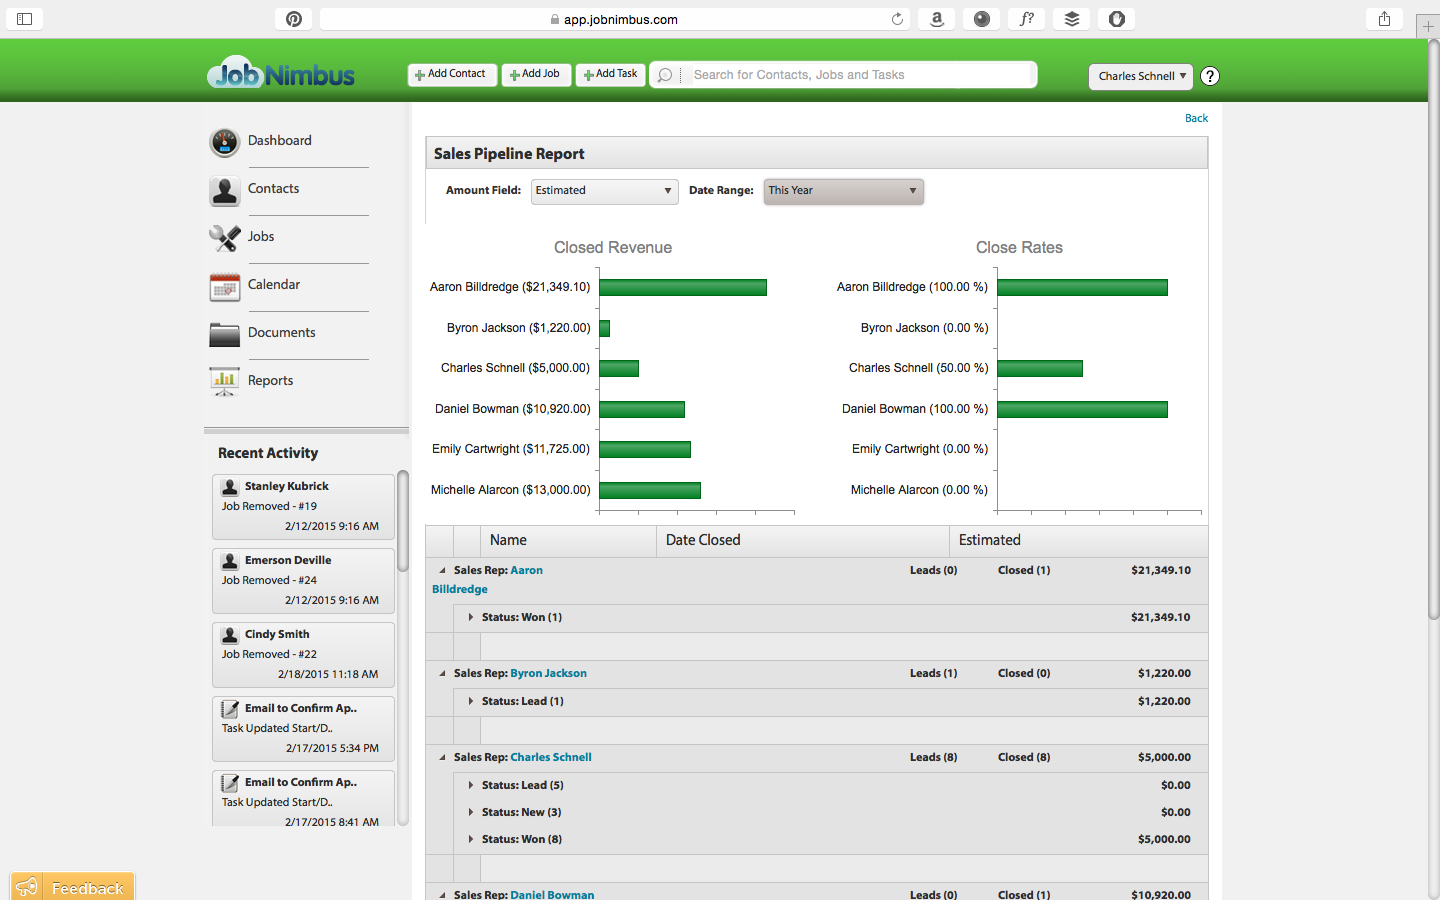Click Aaron Billdredge closed revenue bar
1440x900 pixels.
(x=683, y=288)
